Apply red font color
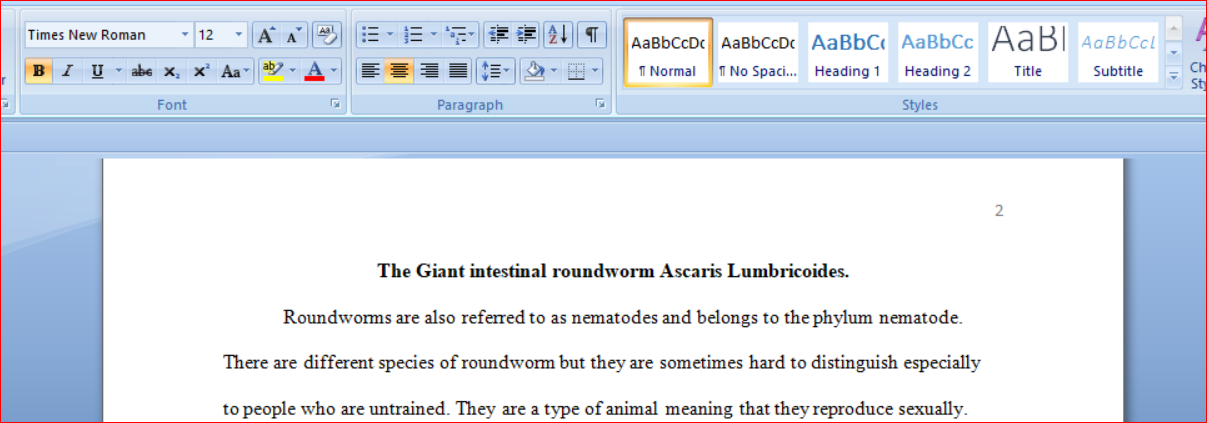Screen dimensions: 1207x423 point(315,71)
